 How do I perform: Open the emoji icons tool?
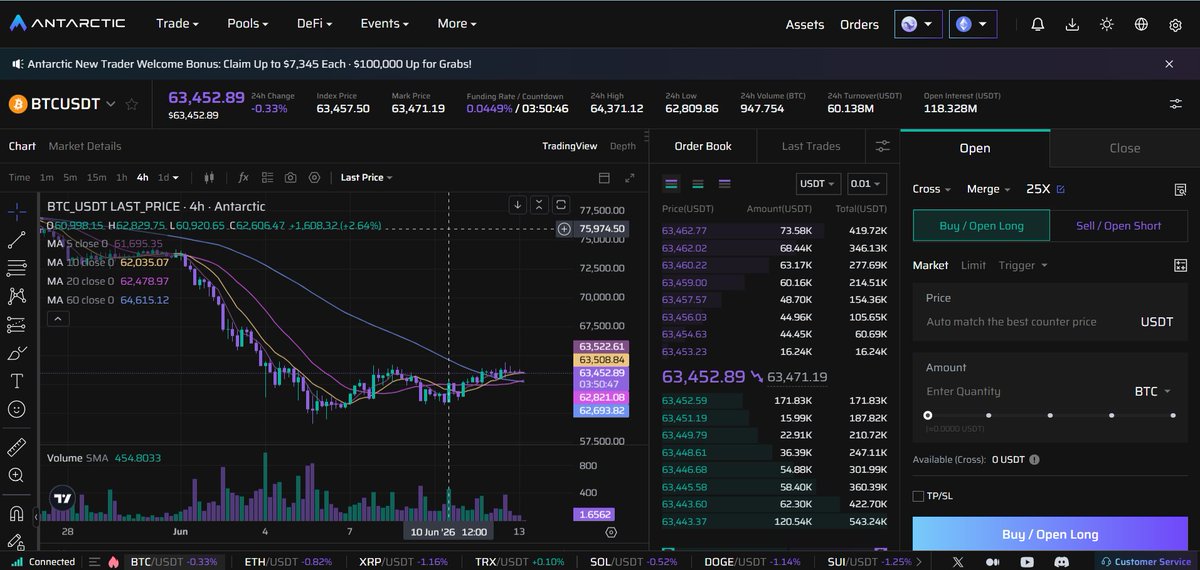click(16, 409)
